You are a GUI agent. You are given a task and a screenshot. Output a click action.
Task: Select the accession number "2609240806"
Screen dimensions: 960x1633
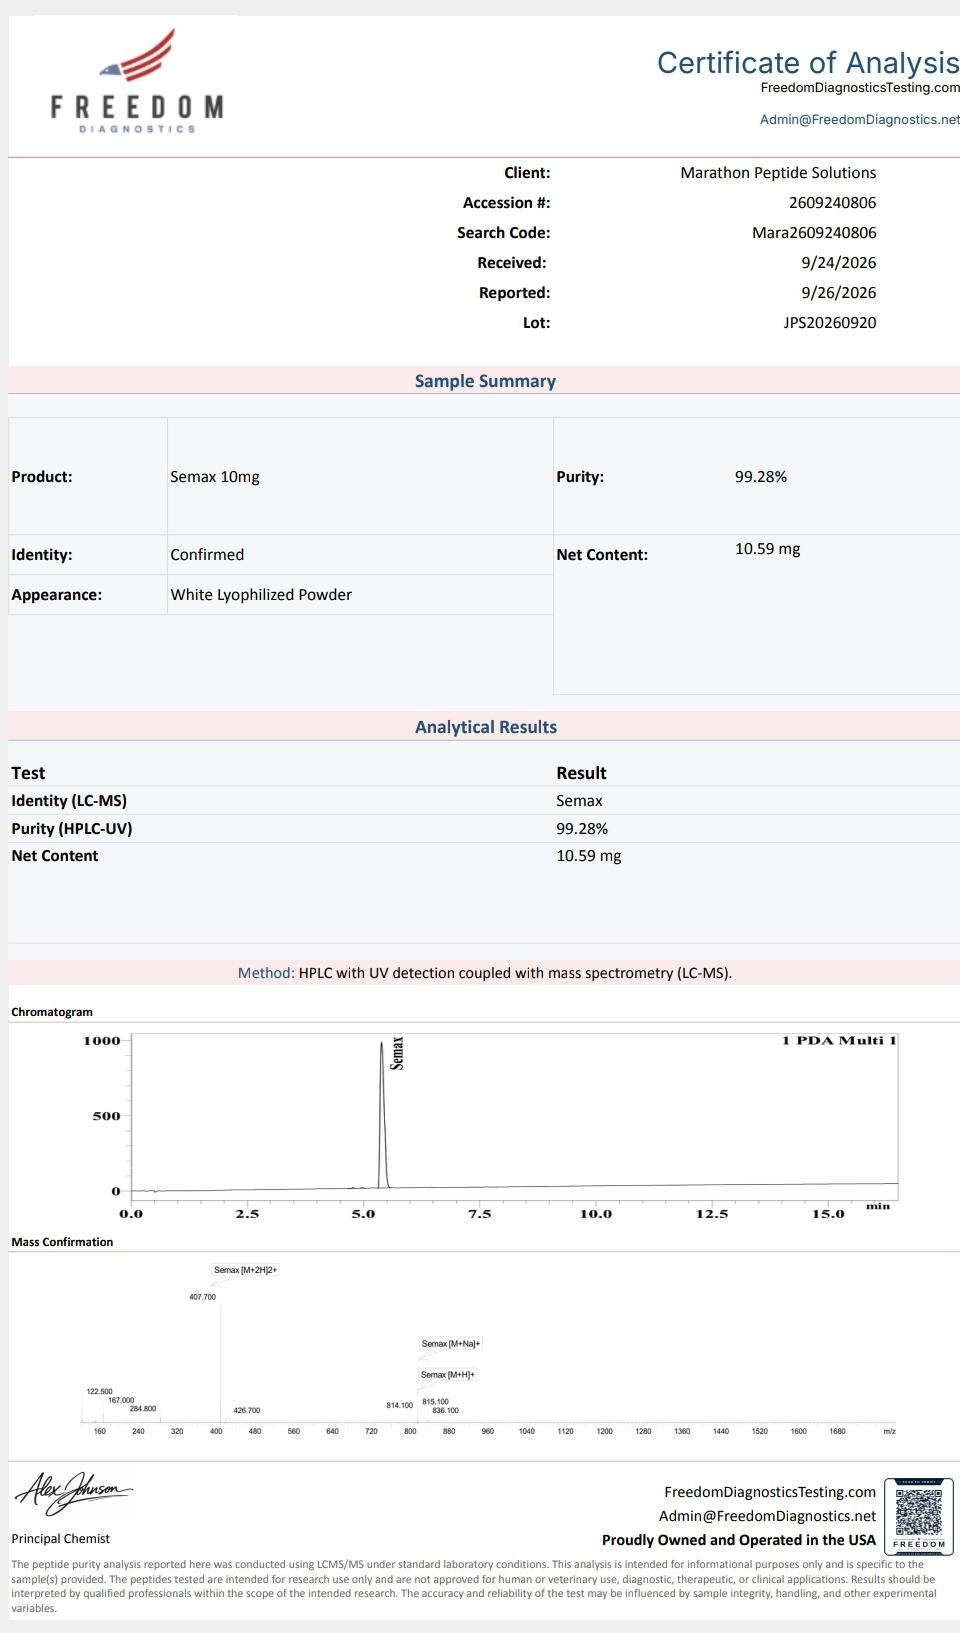[x=832, y=203]
